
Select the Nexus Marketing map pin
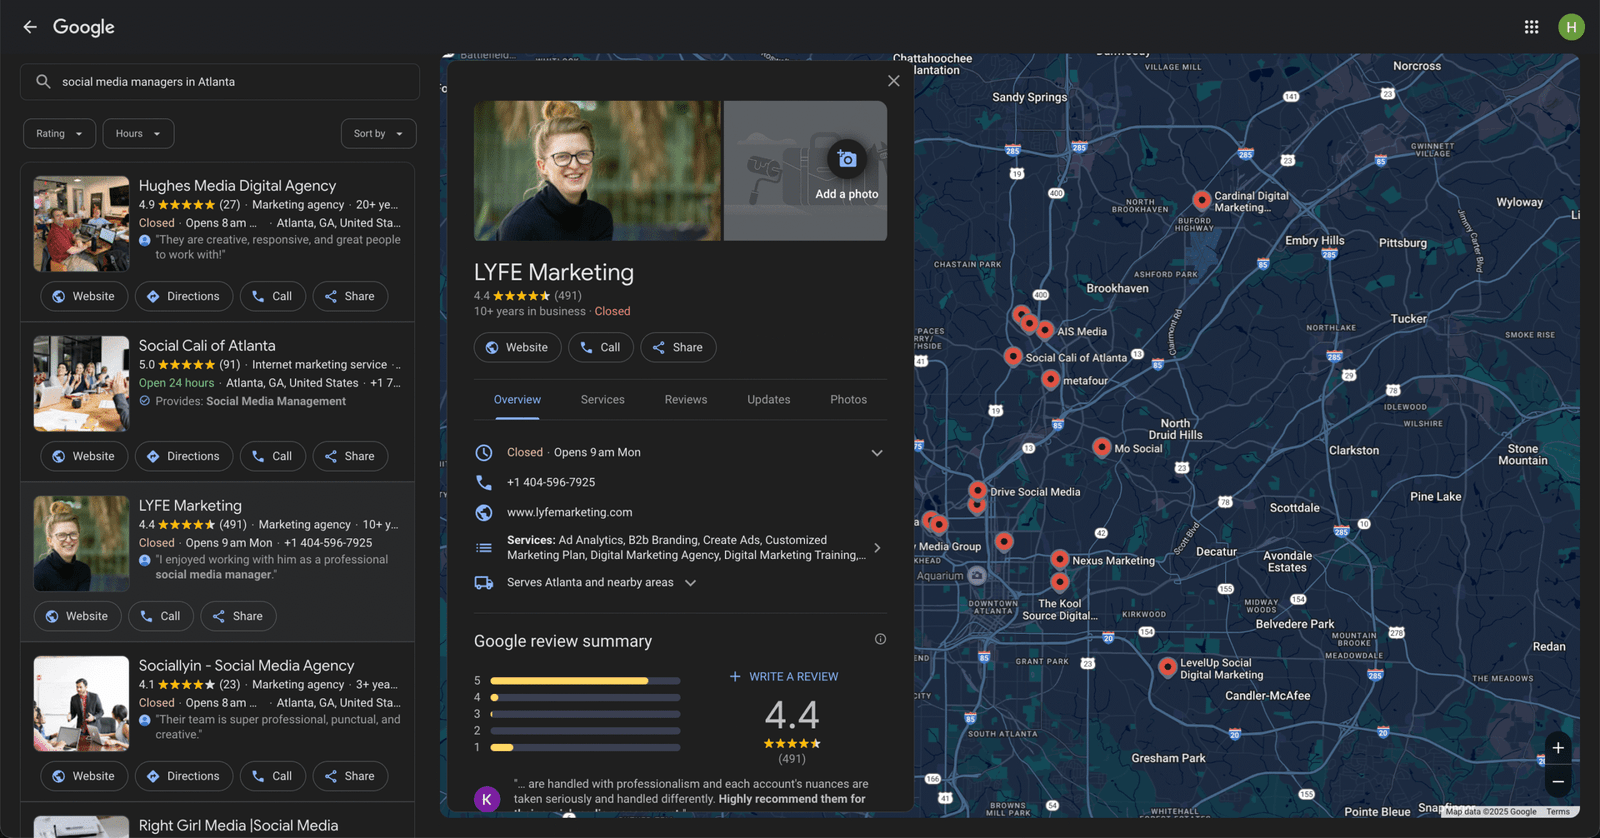(1060, 559)
